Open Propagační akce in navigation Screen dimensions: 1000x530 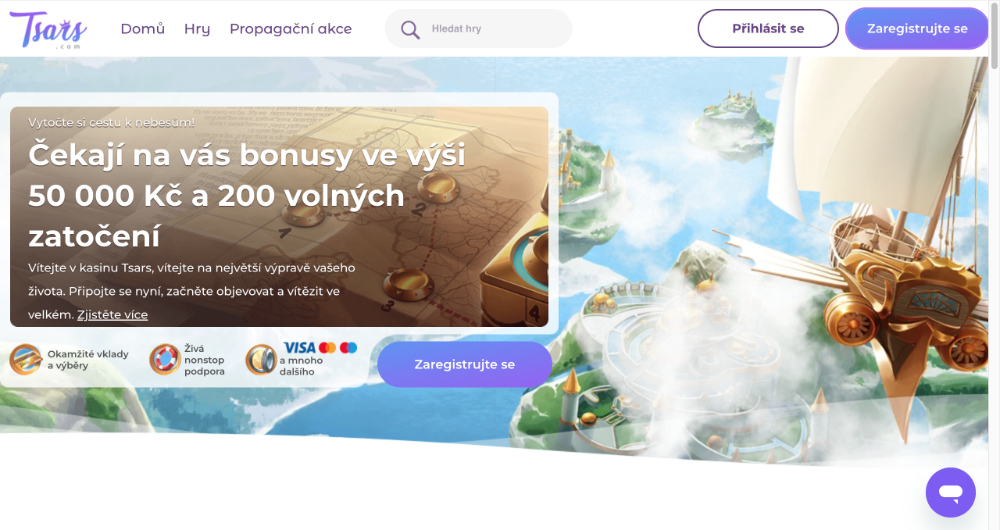pos(291,29)
